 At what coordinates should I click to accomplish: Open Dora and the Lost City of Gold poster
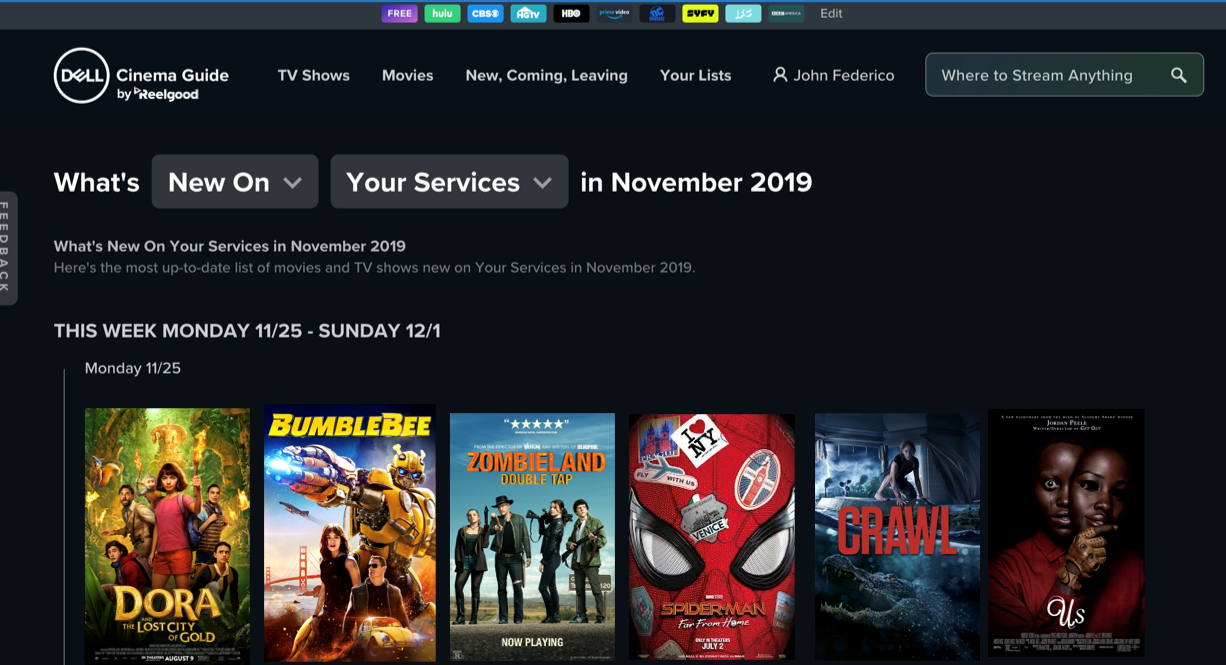click(x=167, y=535)
